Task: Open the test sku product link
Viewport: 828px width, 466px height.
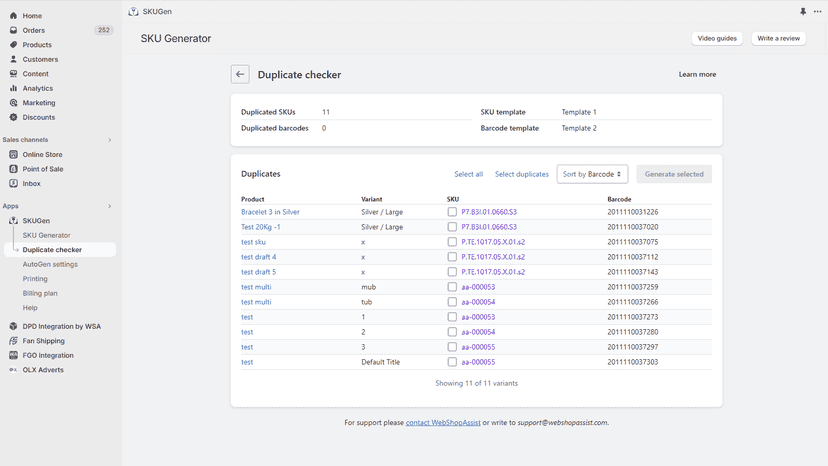Action: pos(253,242)
